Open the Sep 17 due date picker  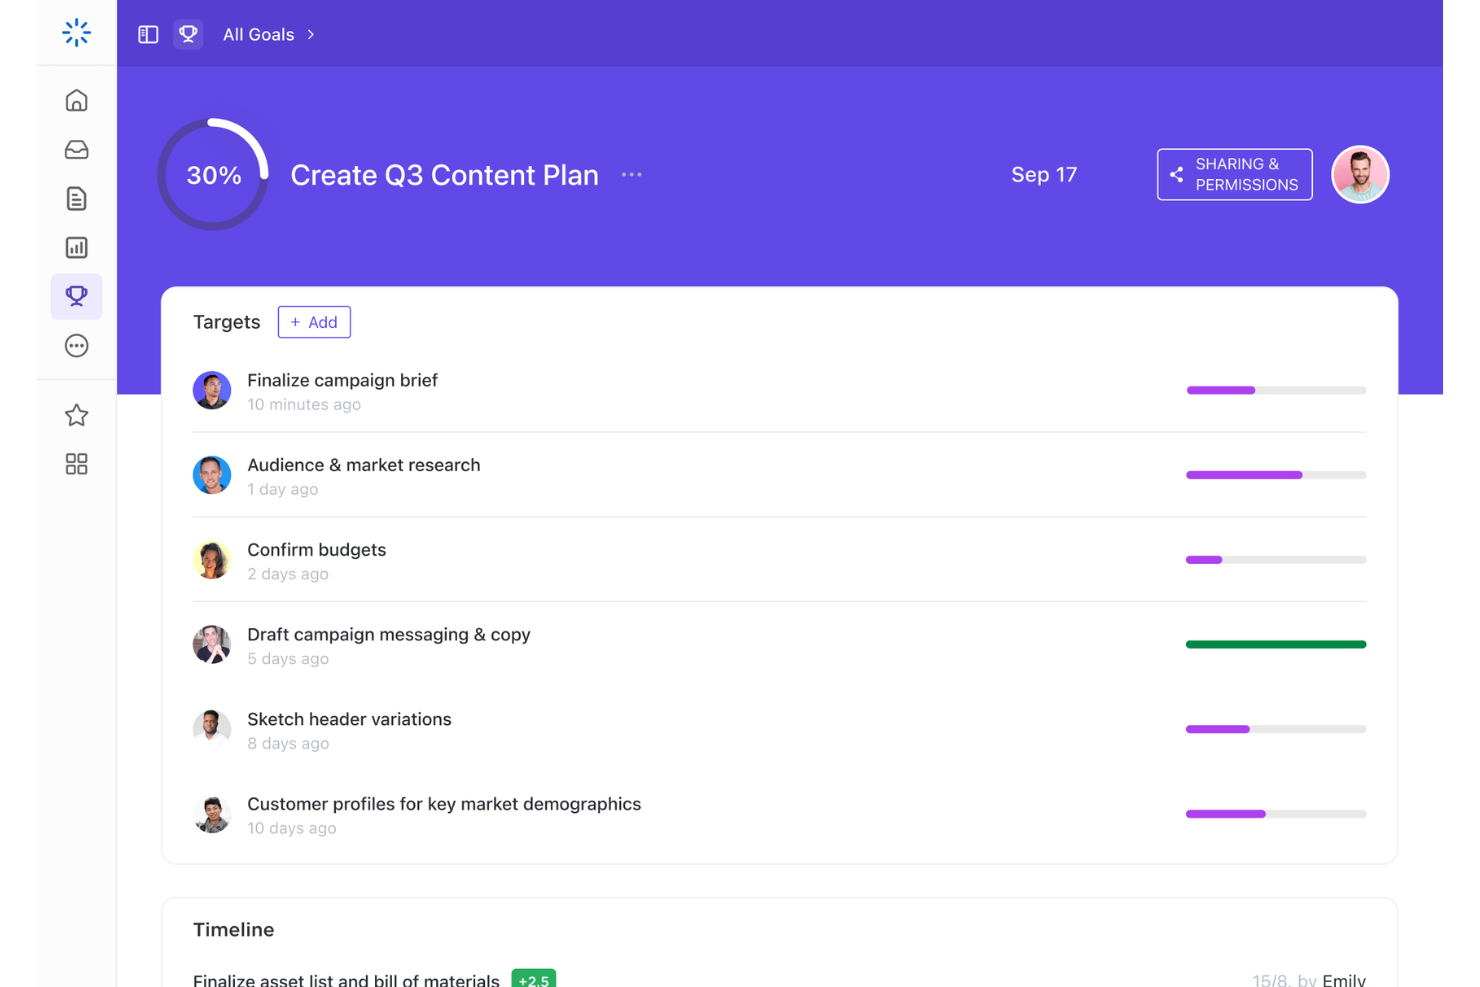[1044, 174]
